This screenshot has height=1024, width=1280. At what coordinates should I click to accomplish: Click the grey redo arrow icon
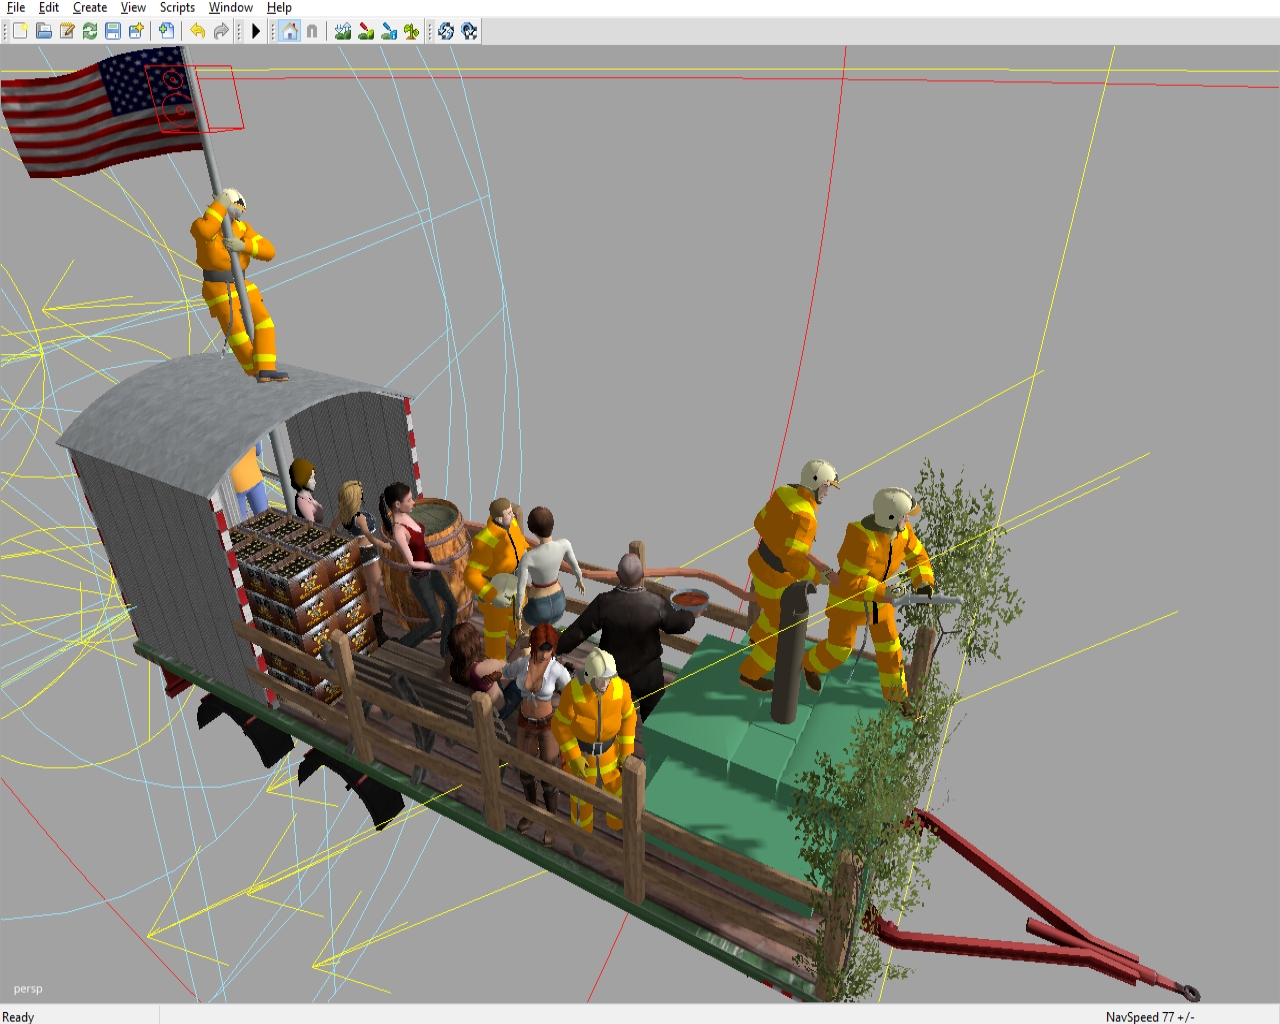pos(221,31)
